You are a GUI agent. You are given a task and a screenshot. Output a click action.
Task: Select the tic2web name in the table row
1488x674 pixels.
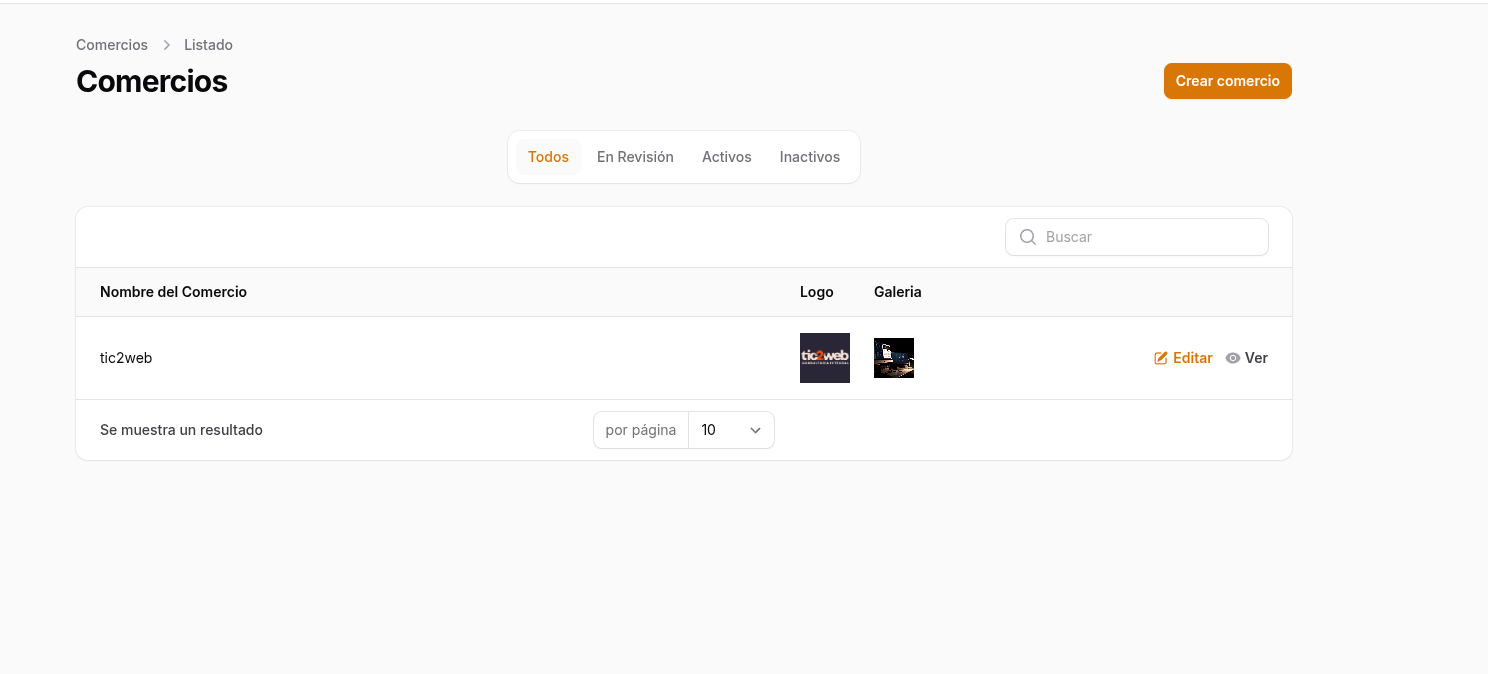point(126,358)
